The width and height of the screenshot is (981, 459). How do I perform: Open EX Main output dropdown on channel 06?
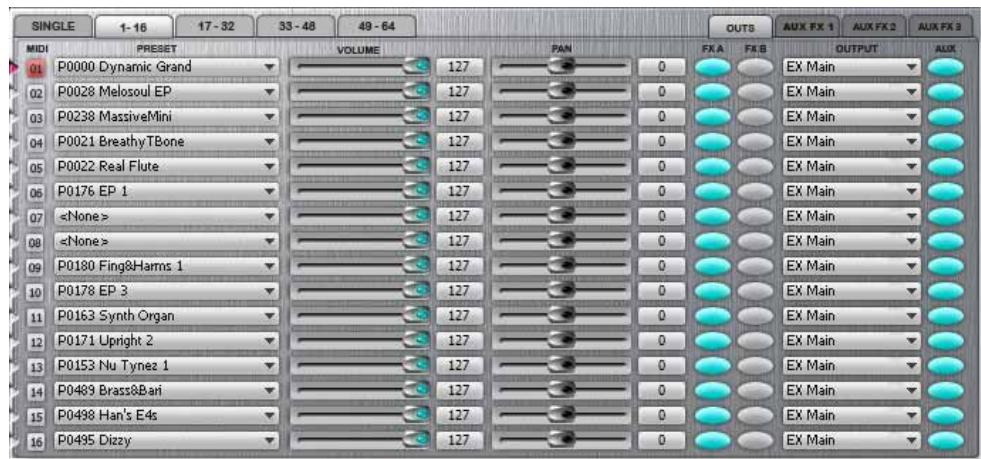851,191
